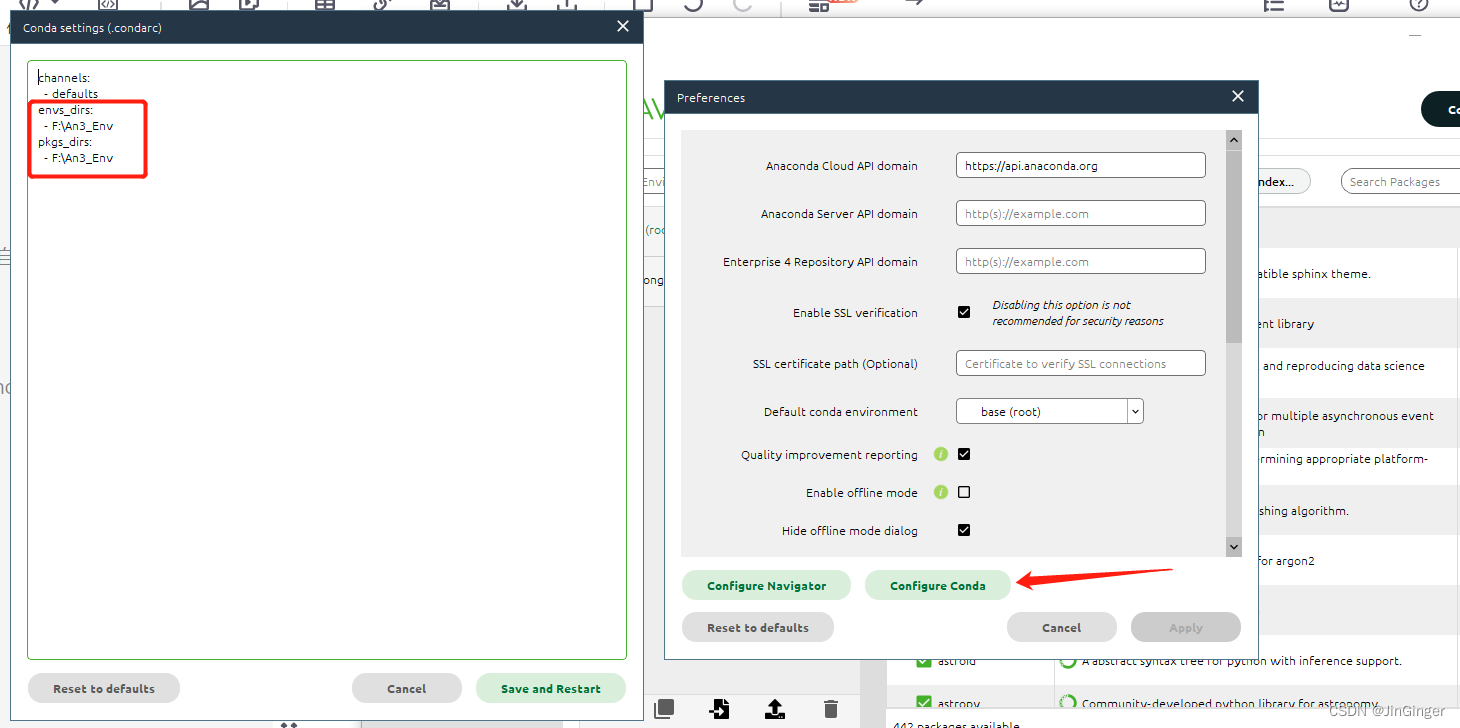Click info icon beside Quality improvement reporting

940,454
